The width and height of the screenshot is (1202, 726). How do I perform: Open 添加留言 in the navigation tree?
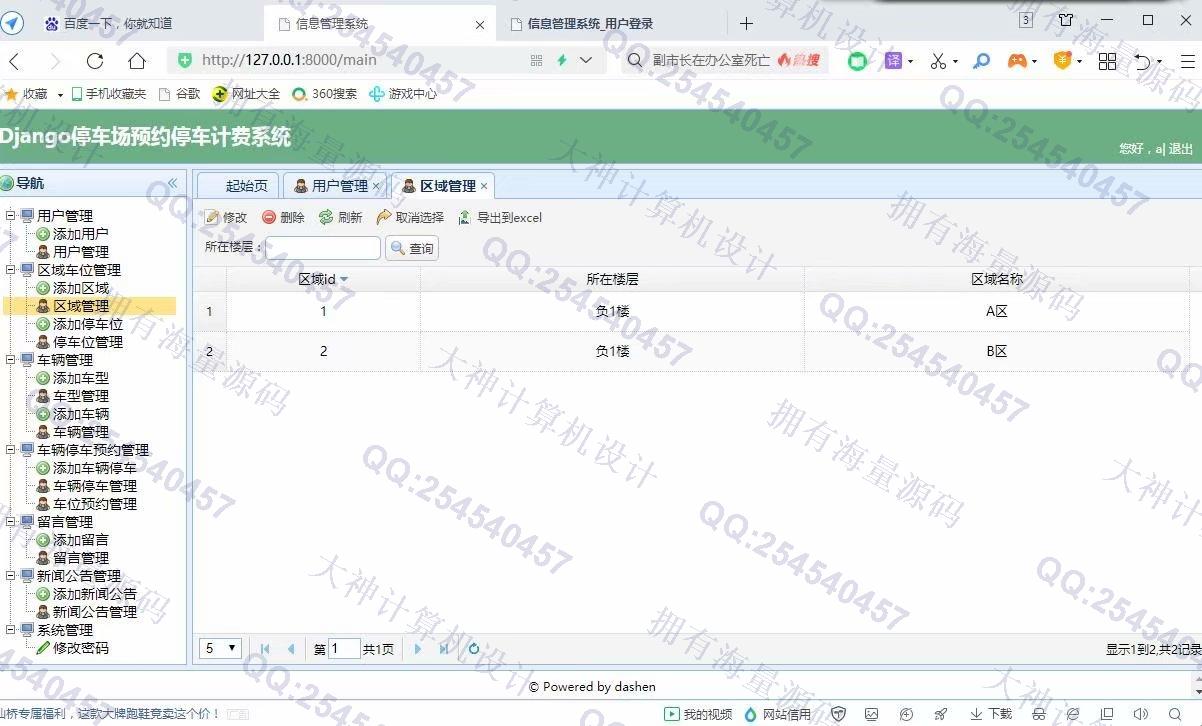80,539
